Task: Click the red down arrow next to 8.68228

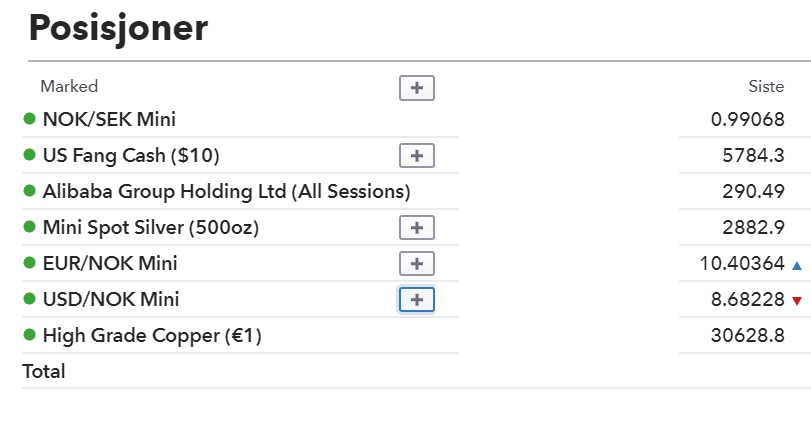Action: [x=797, y=301]
